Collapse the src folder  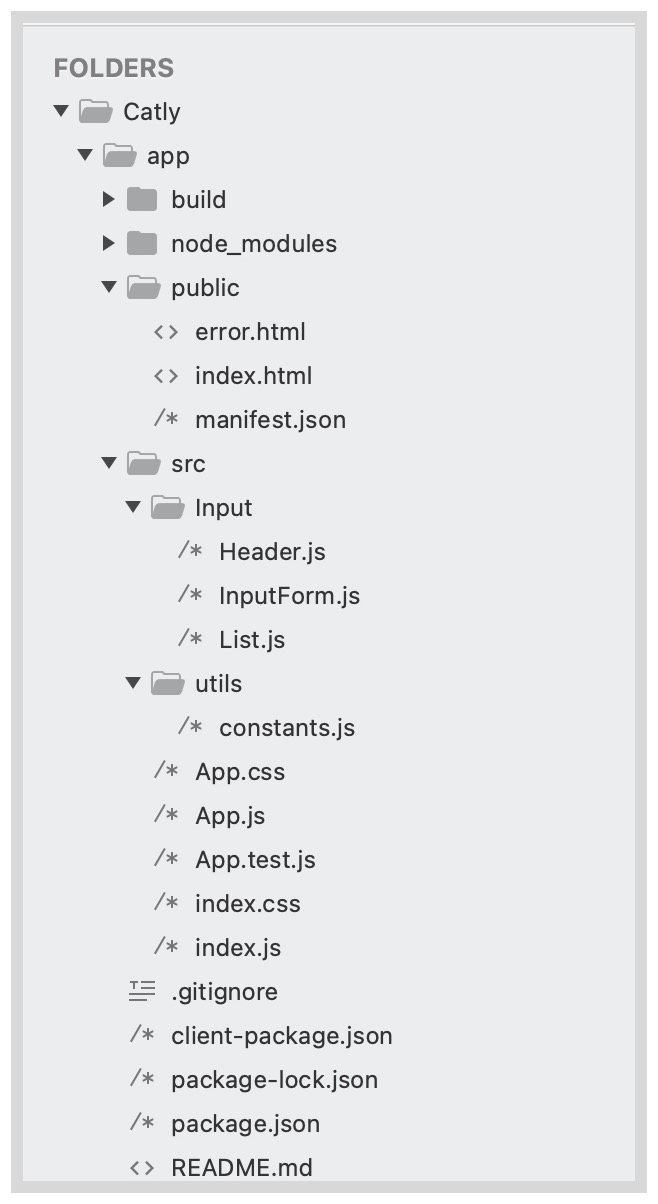tap(108, 463)
